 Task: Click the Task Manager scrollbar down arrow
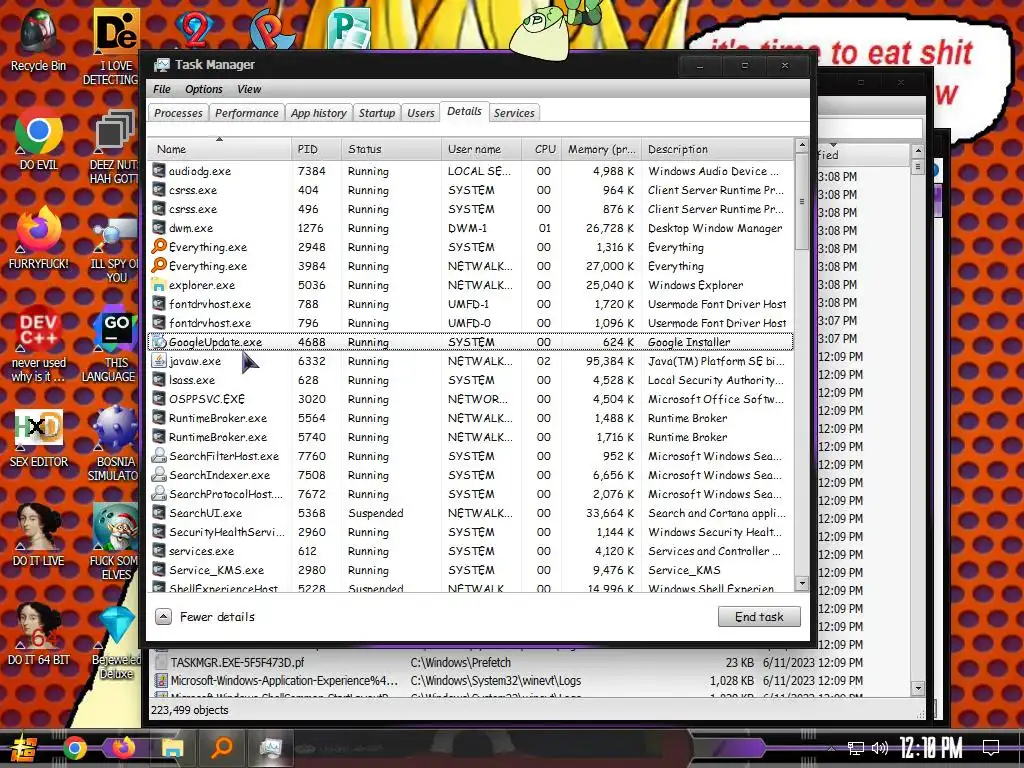[x=802, y=583]
